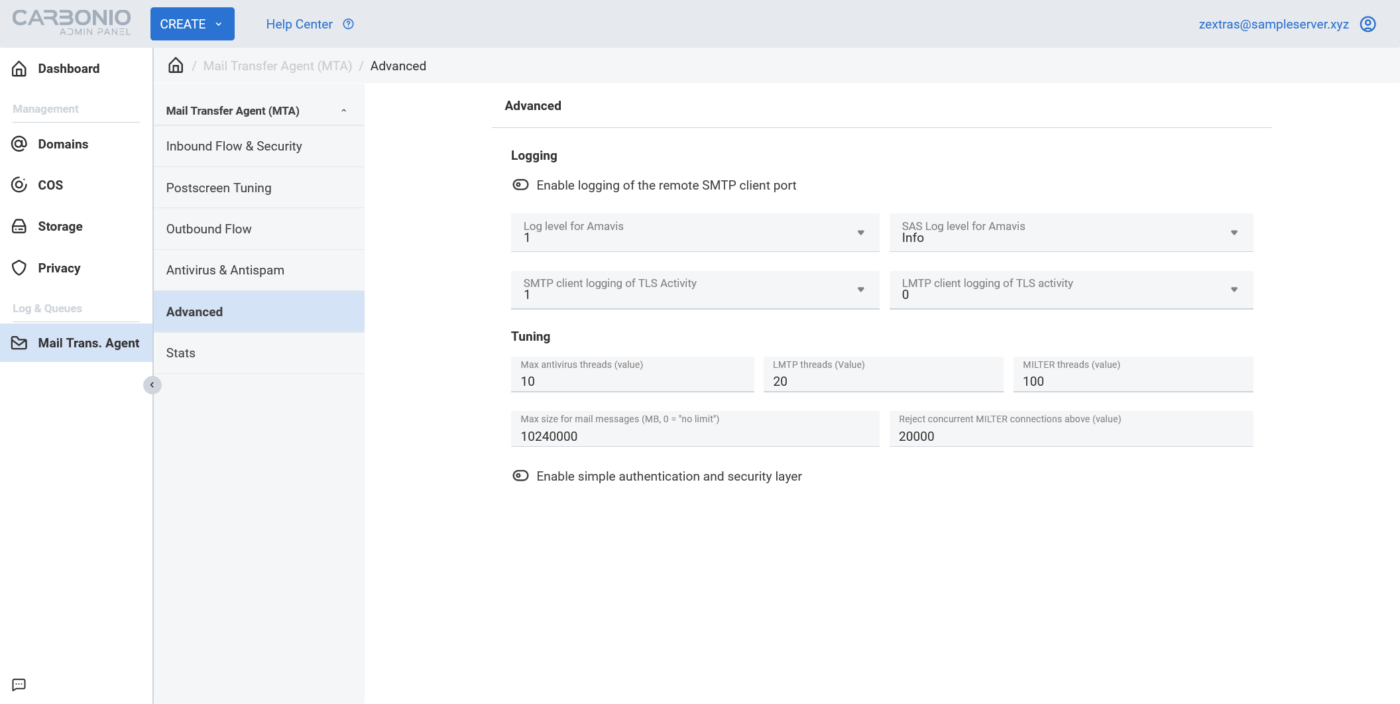Collapse the Mail Transfer Agent (MTA) section
1400x704 pixels.
tap(343, 109)
